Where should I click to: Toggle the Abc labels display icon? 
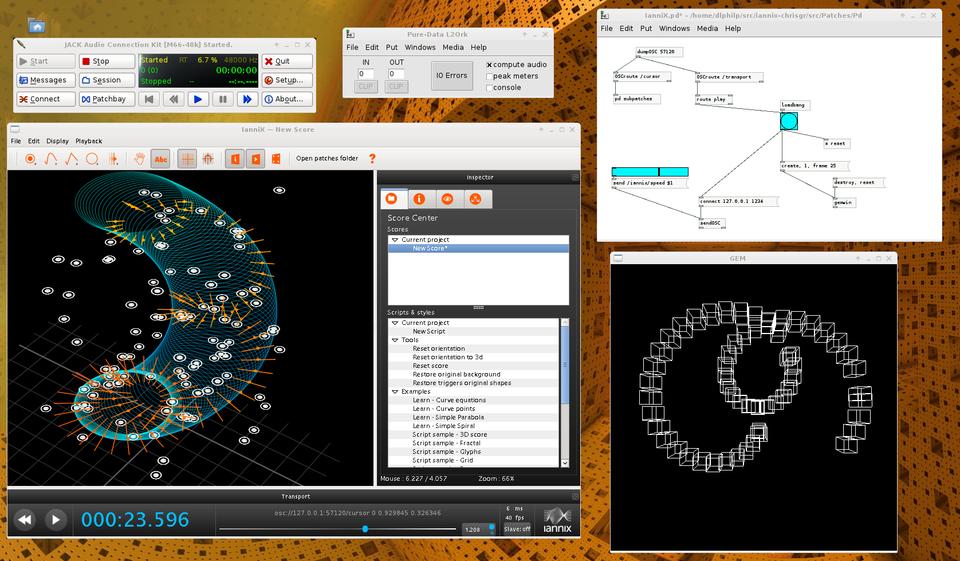pyautogui.click(x=161, y=159)
